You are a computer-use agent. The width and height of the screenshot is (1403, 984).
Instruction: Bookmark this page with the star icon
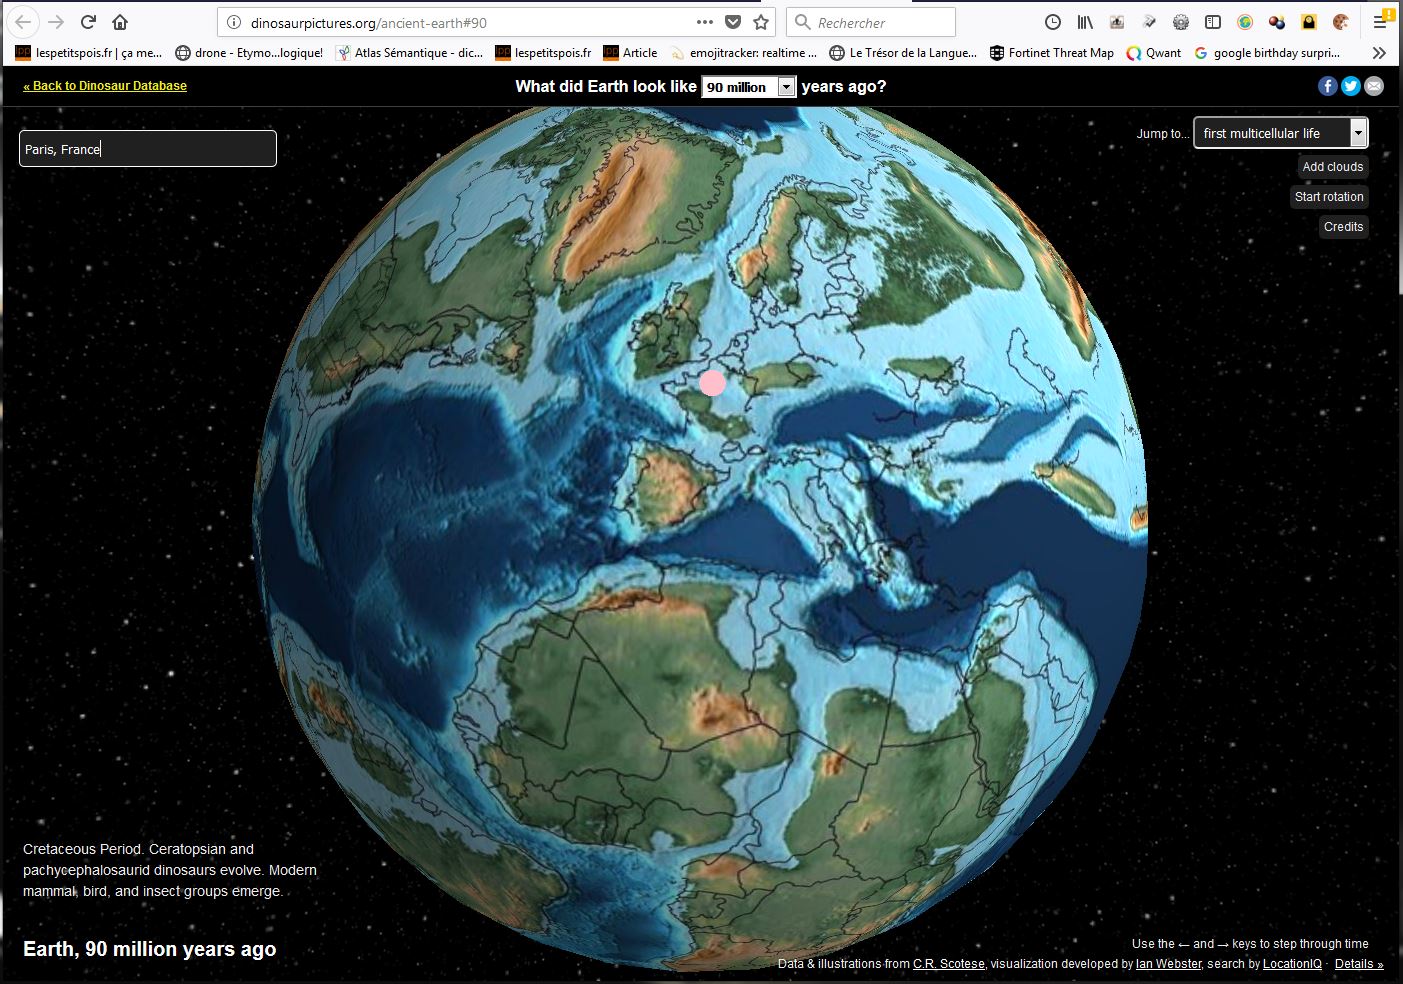pos(761,22)
